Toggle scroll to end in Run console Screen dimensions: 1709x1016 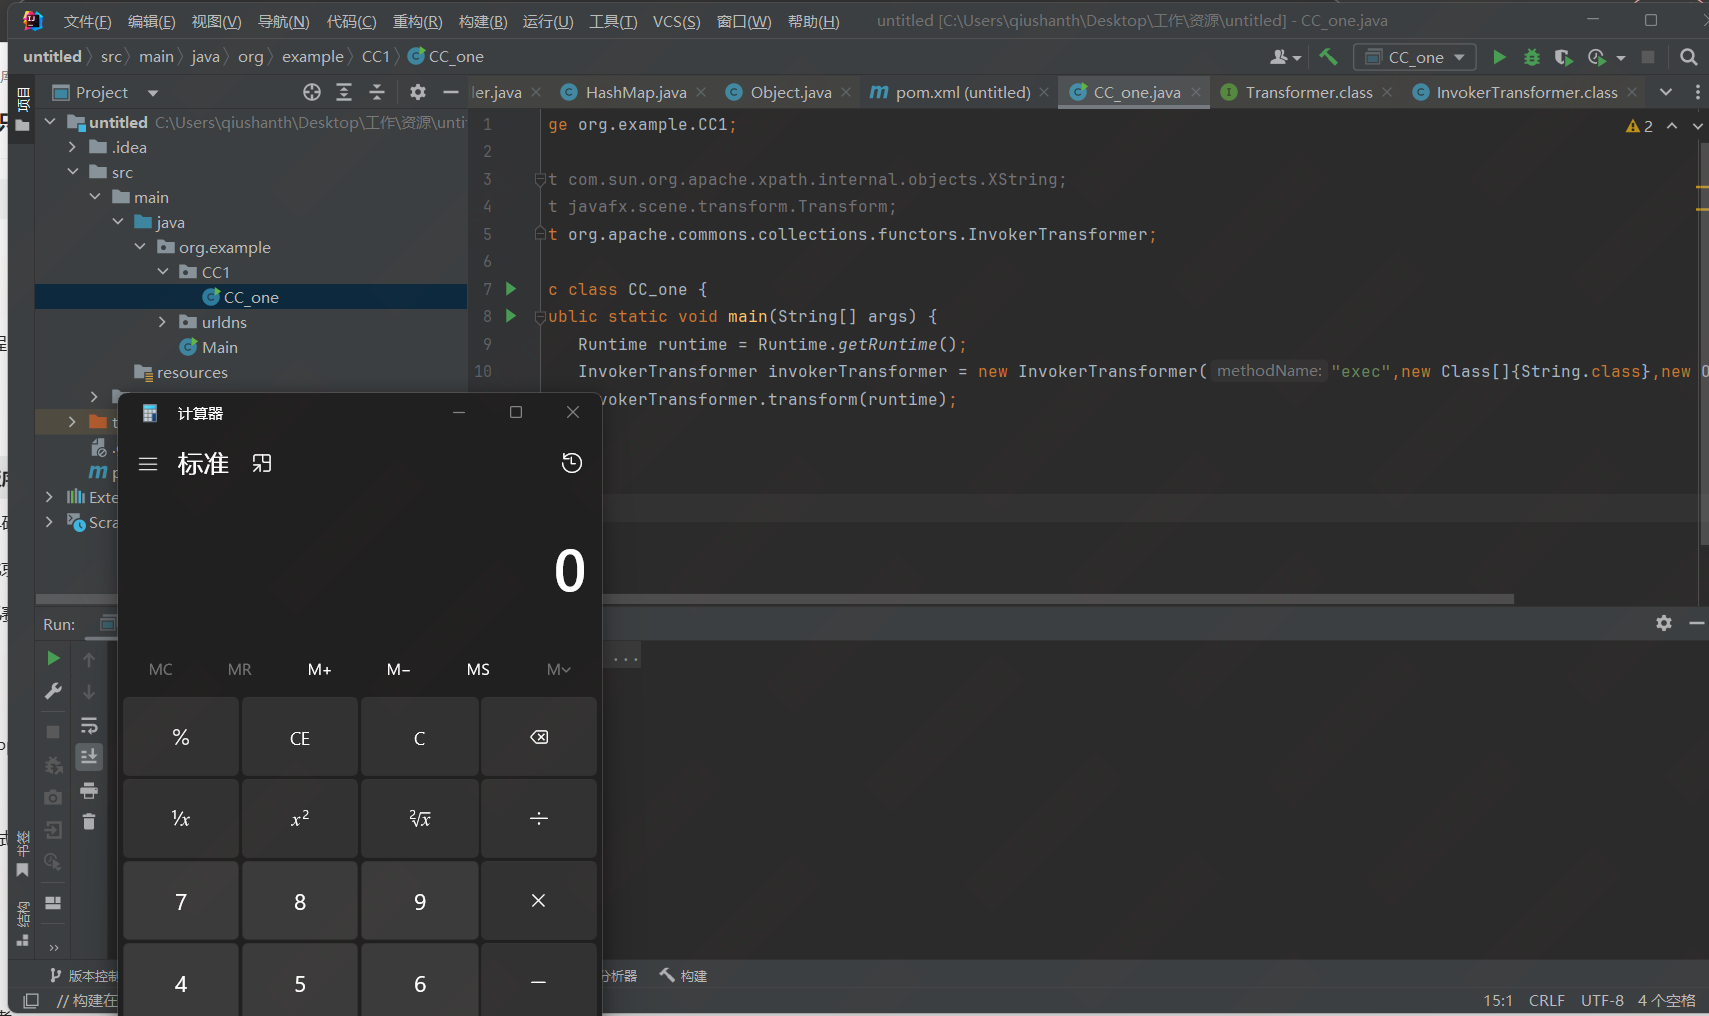89,756
